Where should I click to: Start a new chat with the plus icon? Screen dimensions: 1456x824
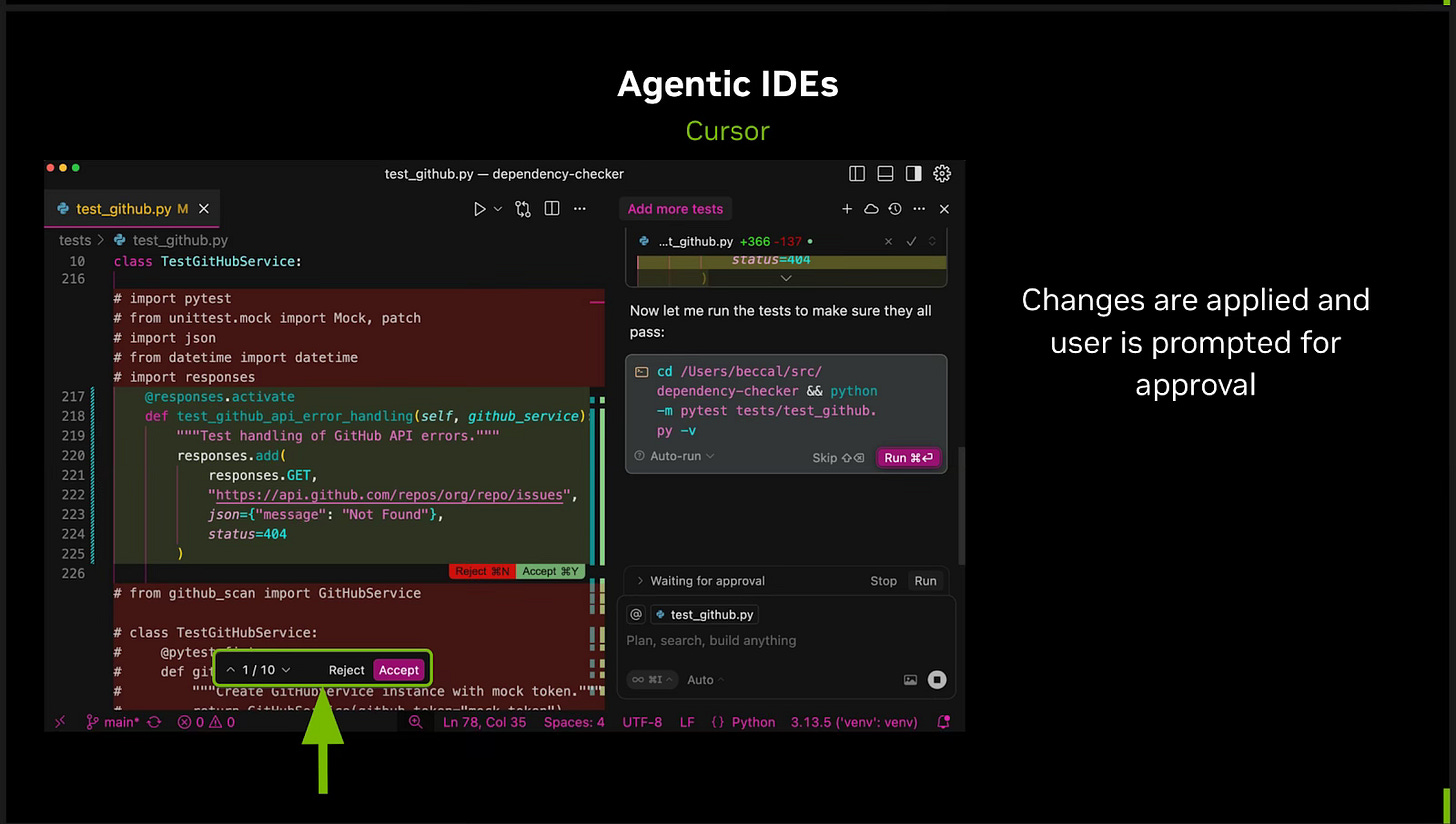(x=847, y=209)
